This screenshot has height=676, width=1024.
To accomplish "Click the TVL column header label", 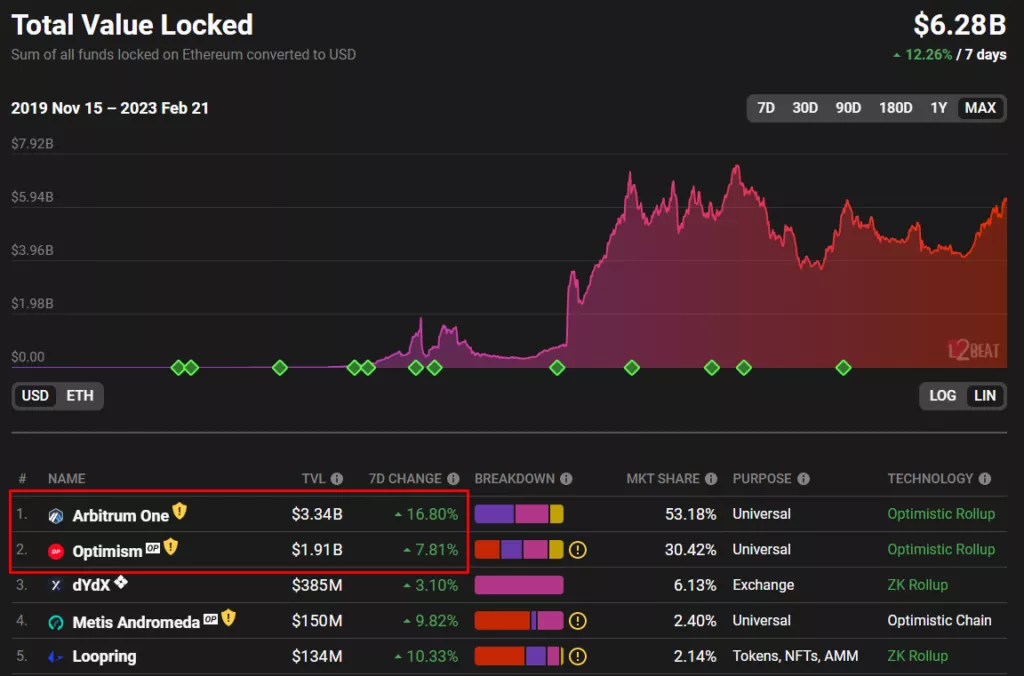I will click(x=313, y=479).
